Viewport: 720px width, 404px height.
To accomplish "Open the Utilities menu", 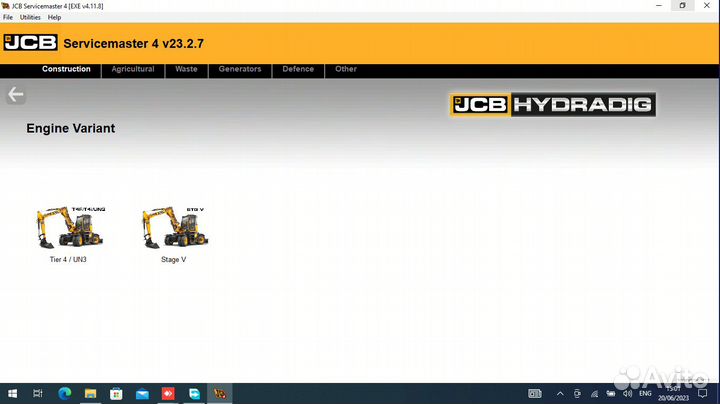I will click(x=30, y=17).
